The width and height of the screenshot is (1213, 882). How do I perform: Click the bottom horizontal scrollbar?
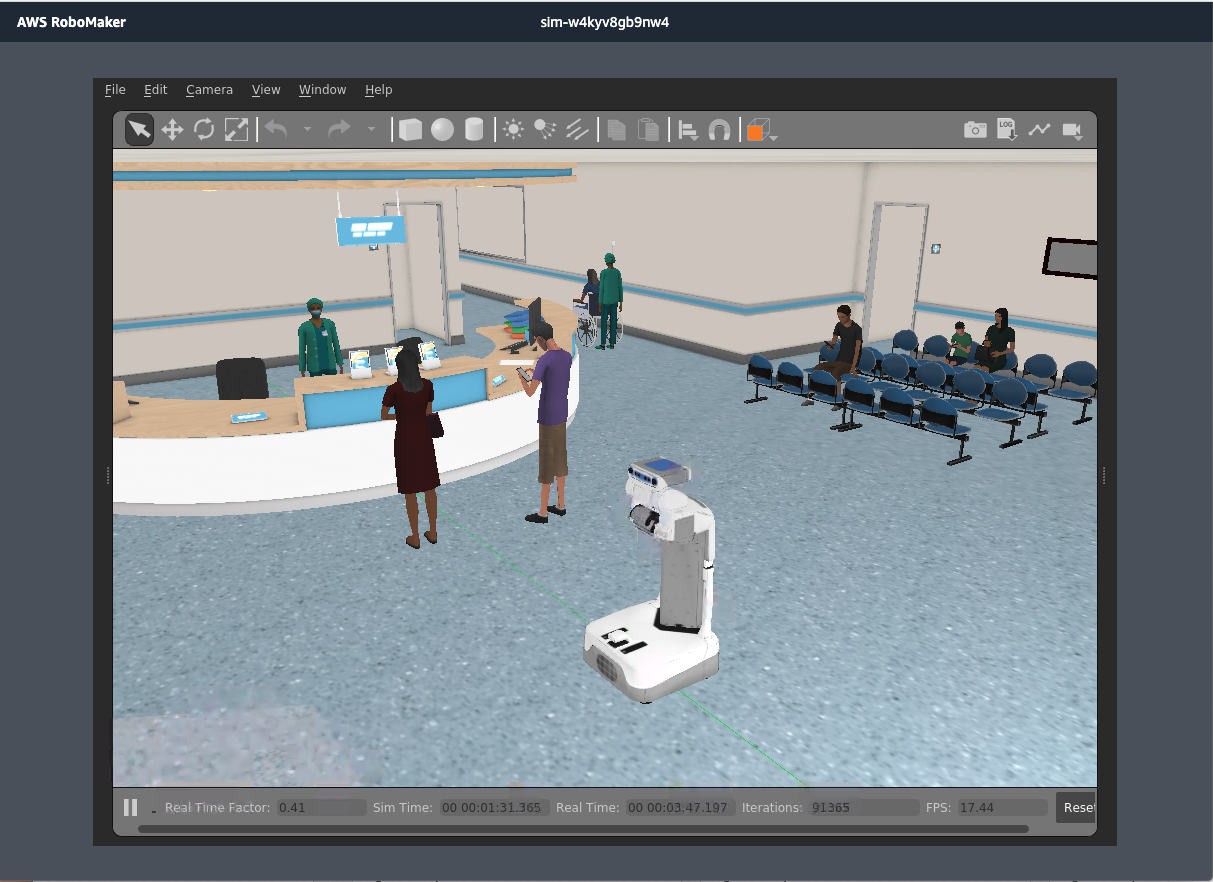coord(583,828)
